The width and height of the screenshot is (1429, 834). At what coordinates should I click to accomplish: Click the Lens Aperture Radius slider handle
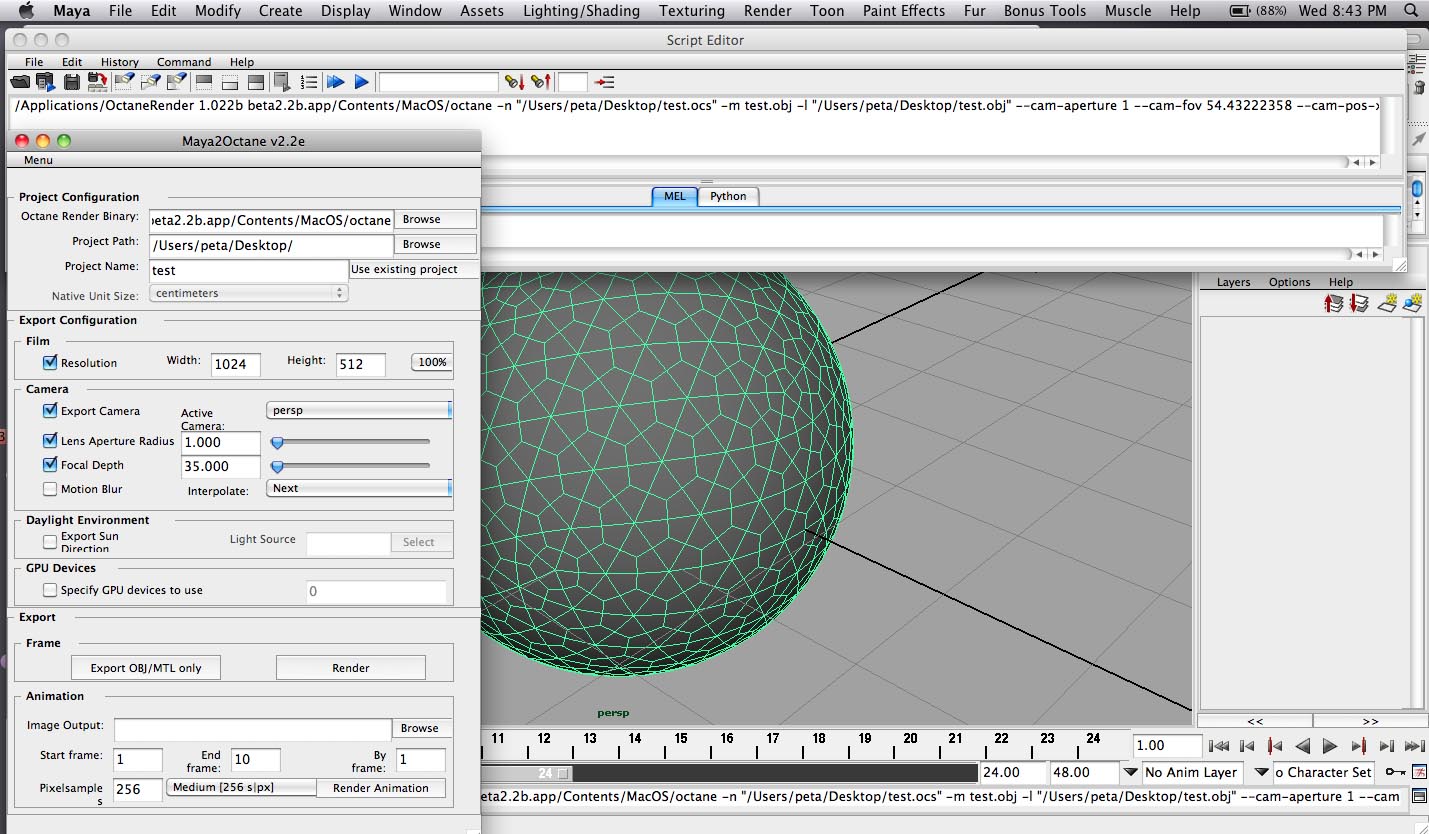point(278,441)
